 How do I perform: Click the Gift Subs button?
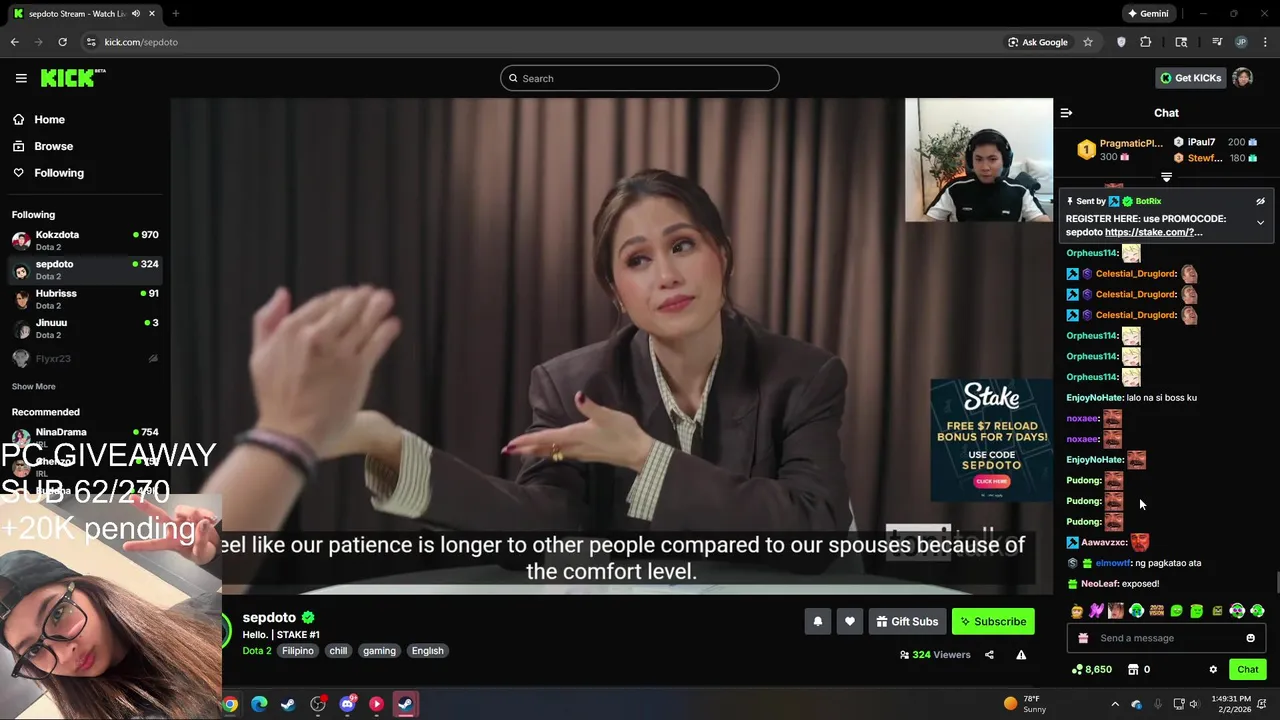[x=907, y=621]
